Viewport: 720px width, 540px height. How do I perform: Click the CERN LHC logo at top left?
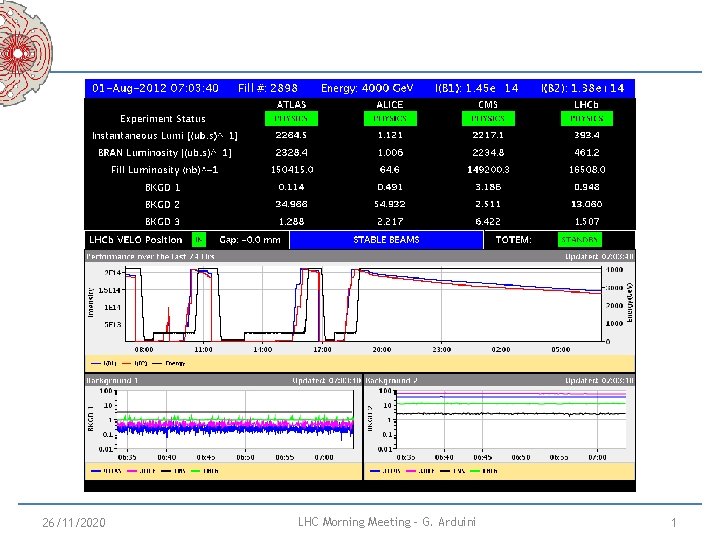25,53
